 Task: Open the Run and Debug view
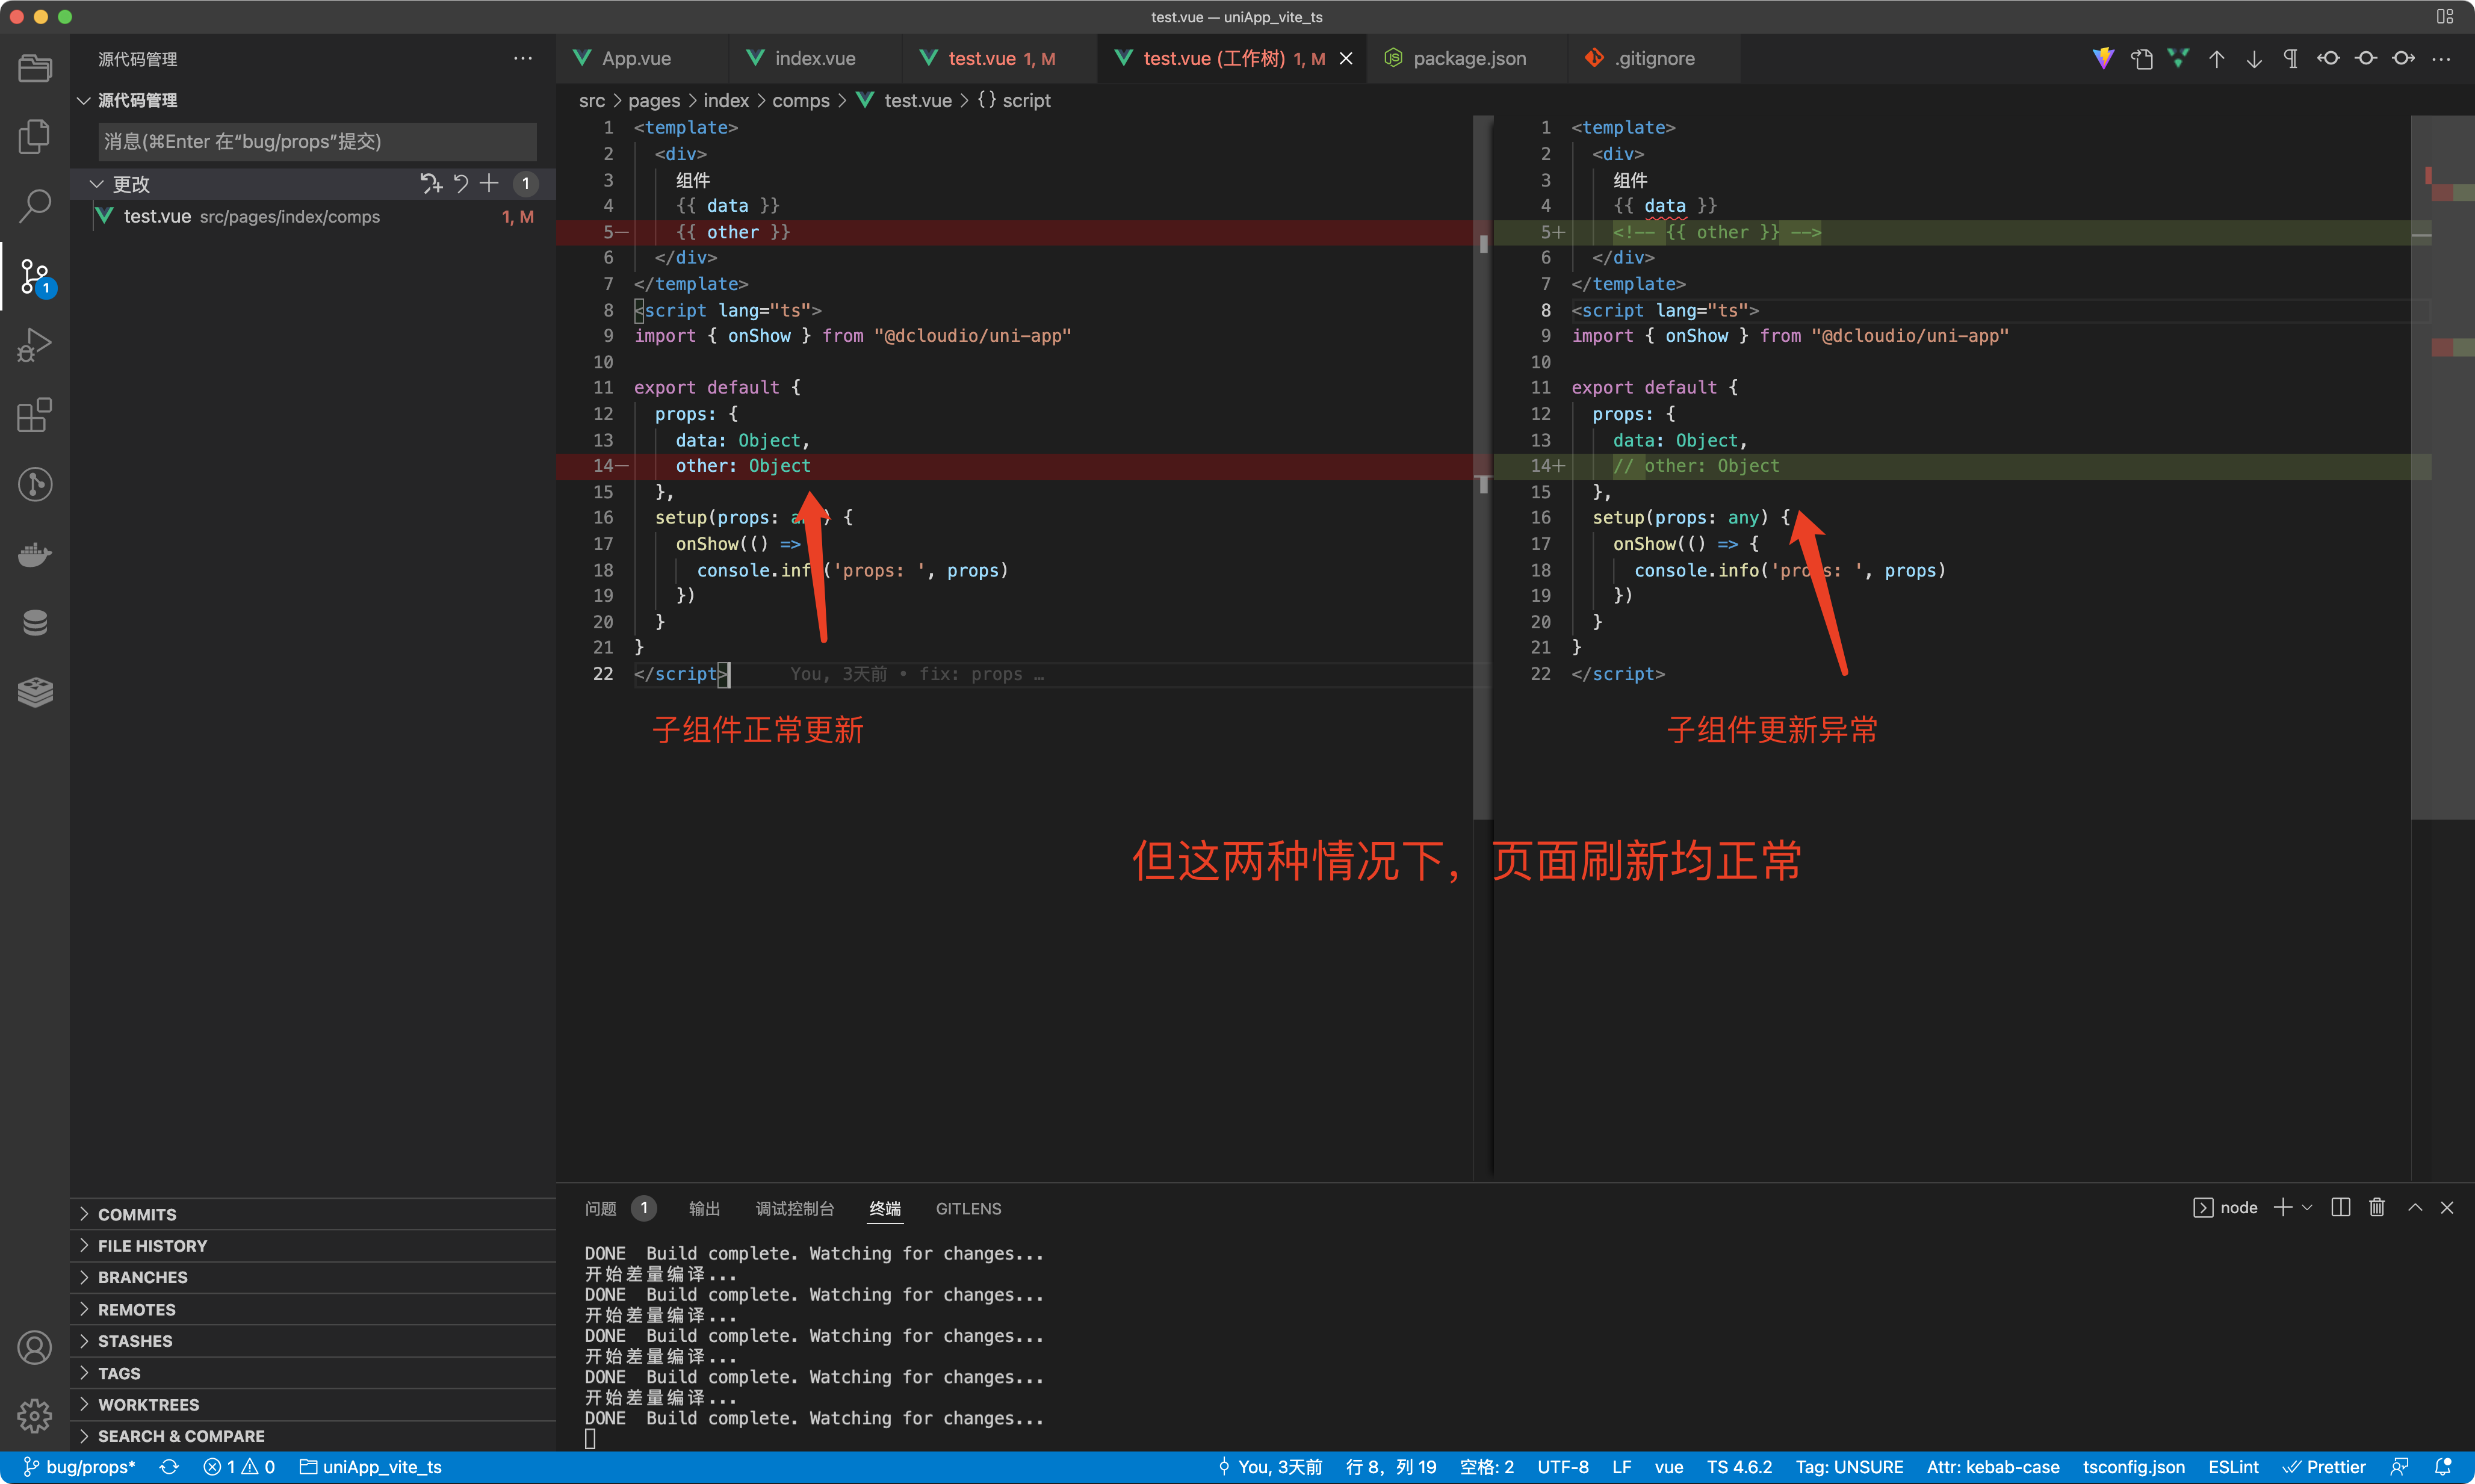[35, 345]
